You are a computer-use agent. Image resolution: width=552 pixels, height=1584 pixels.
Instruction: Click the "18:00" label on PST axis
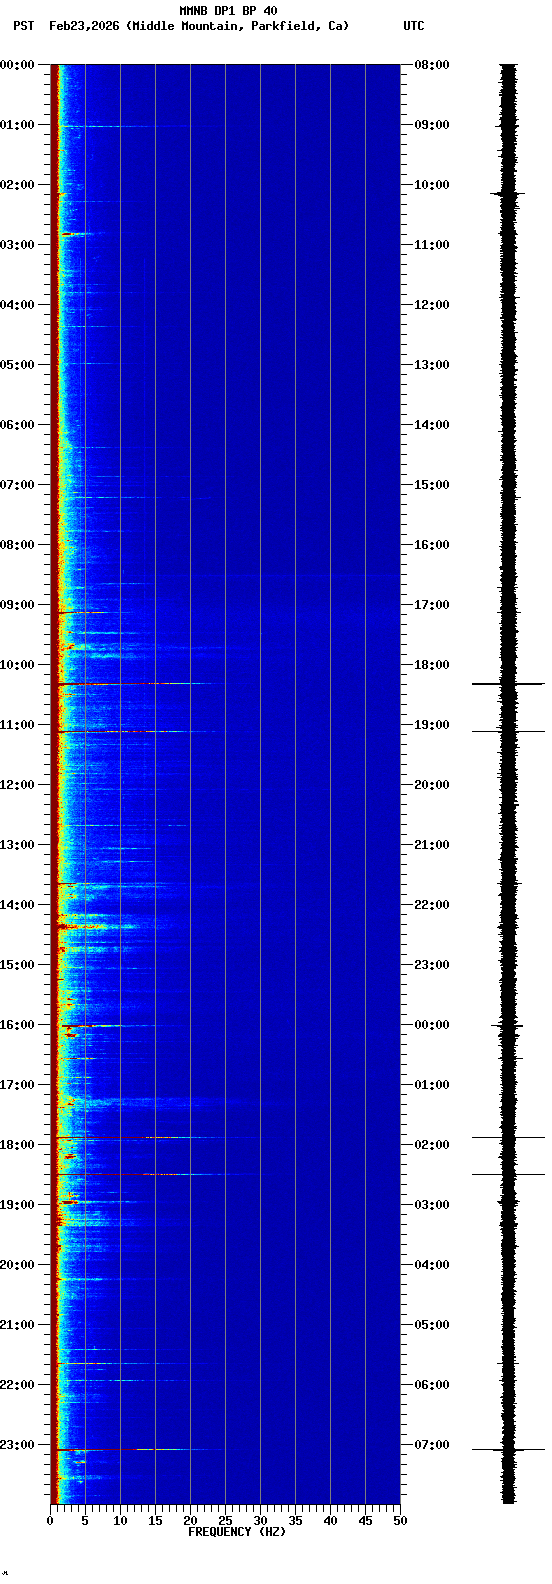point(18,1145)
